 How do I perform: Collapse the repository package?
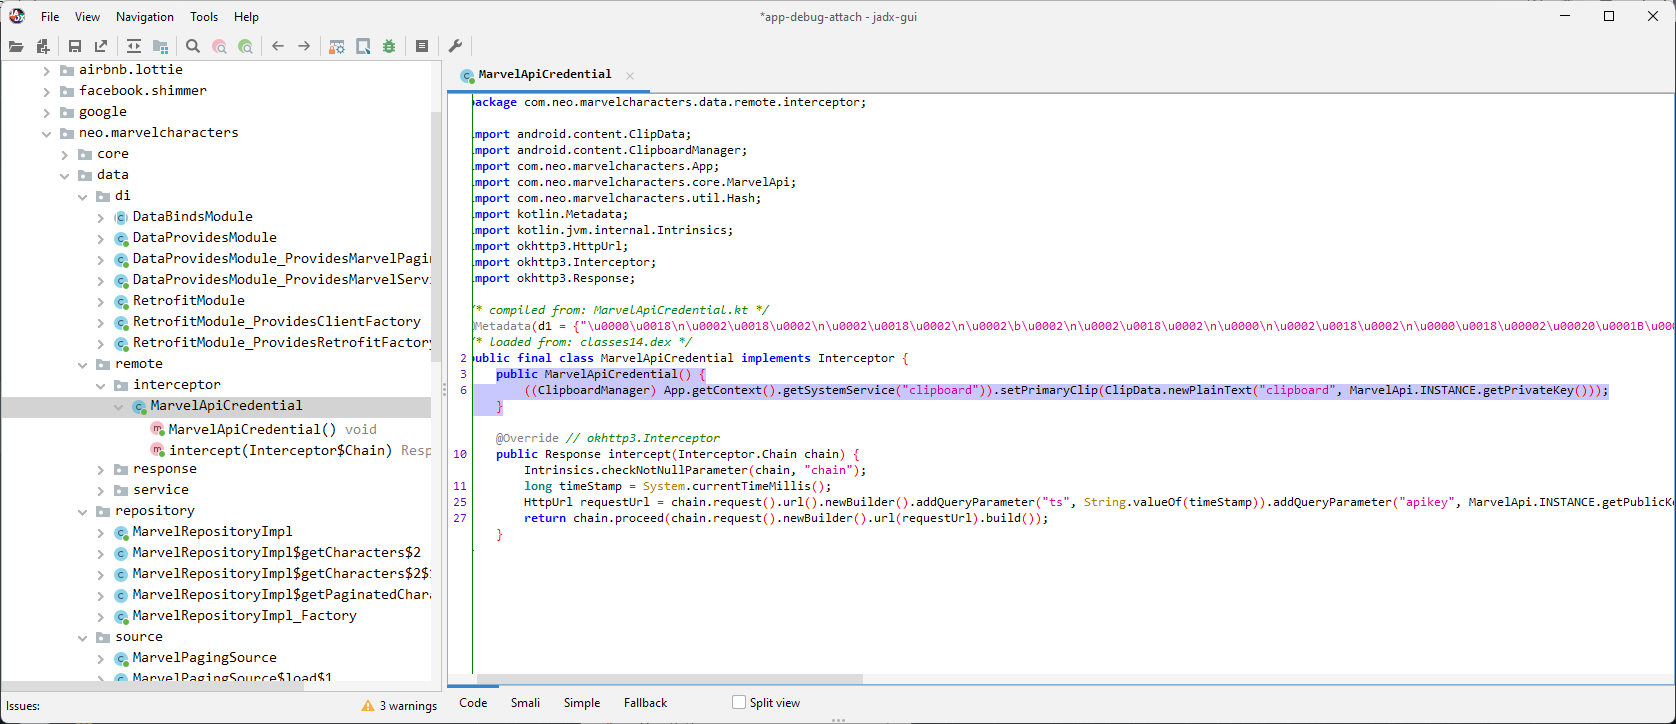83,511
